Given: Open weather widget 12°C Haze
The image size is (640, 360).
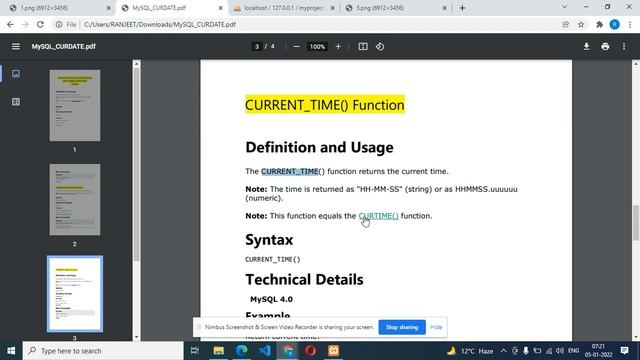Looking at the screenshot, I should [x=470, y=351].
